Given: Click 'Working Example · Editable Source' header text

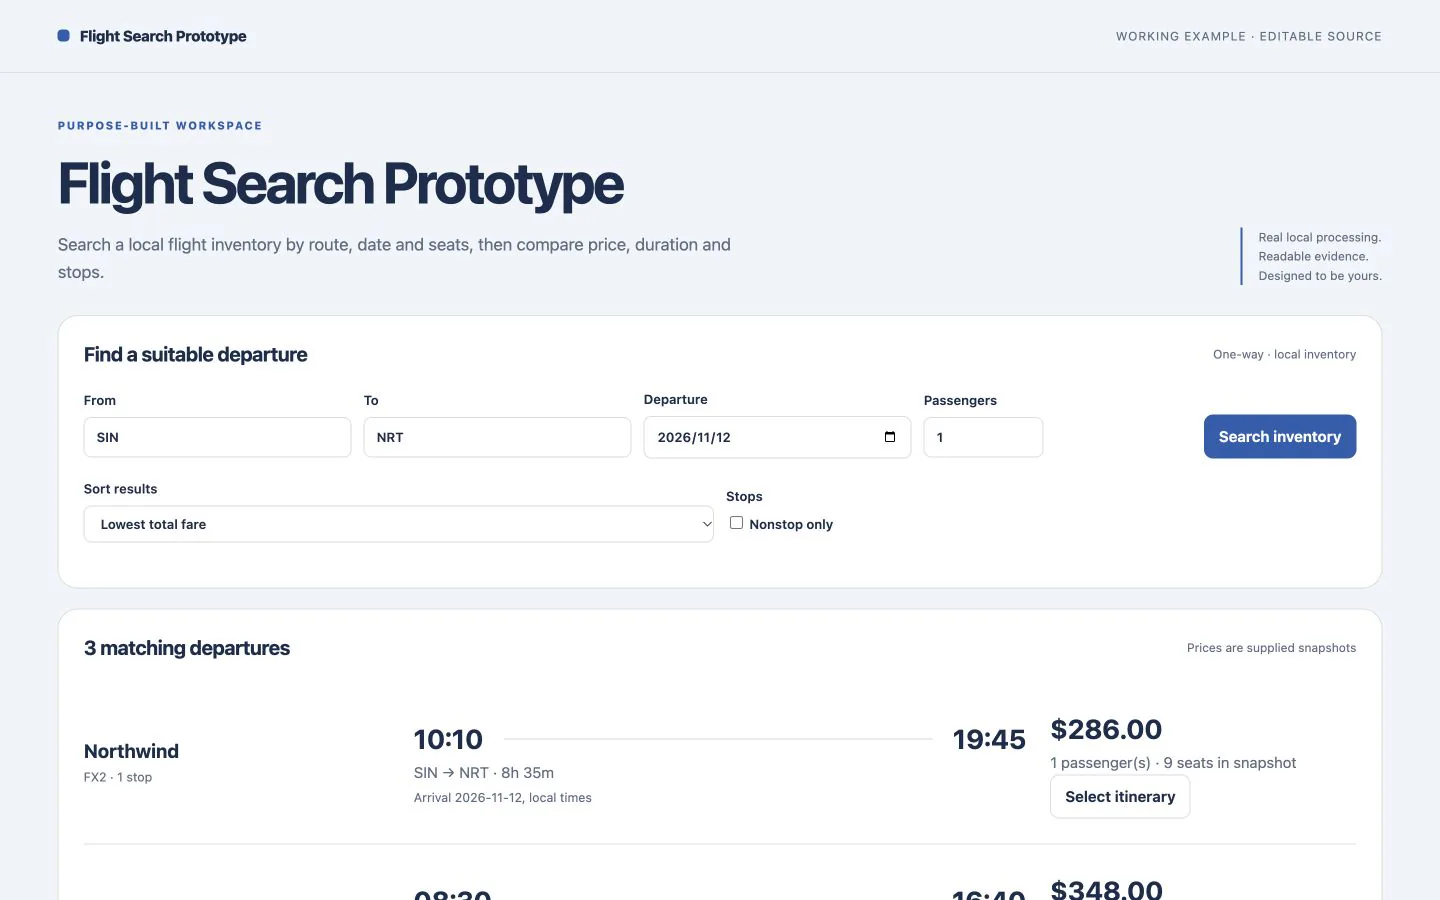Looking at the screenshot, I should [1249, 36].
